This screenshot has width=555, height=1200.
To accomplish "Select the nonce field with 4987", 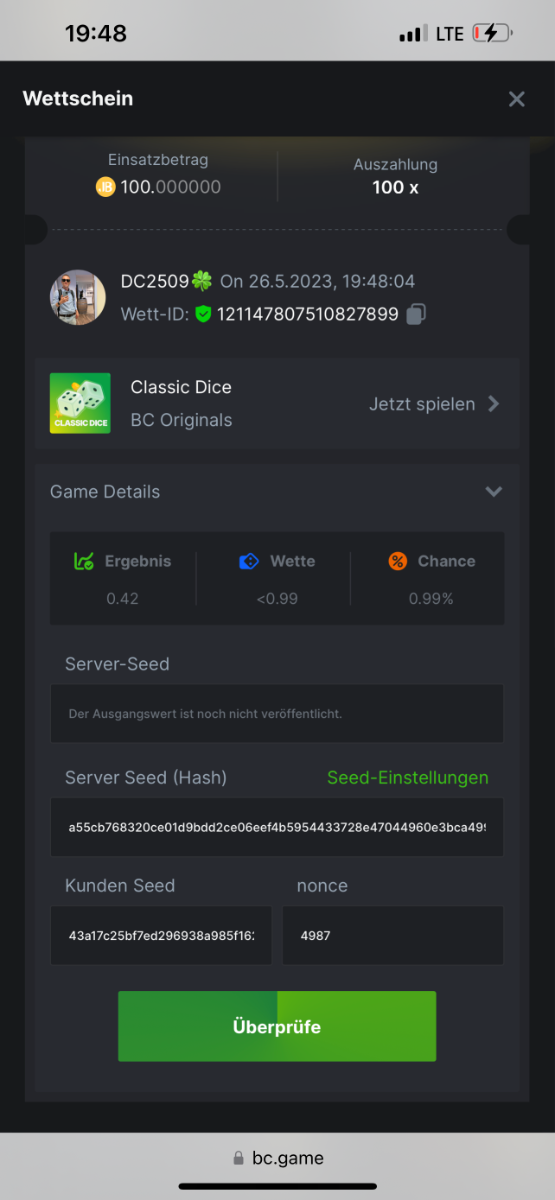I will point(393,935).
